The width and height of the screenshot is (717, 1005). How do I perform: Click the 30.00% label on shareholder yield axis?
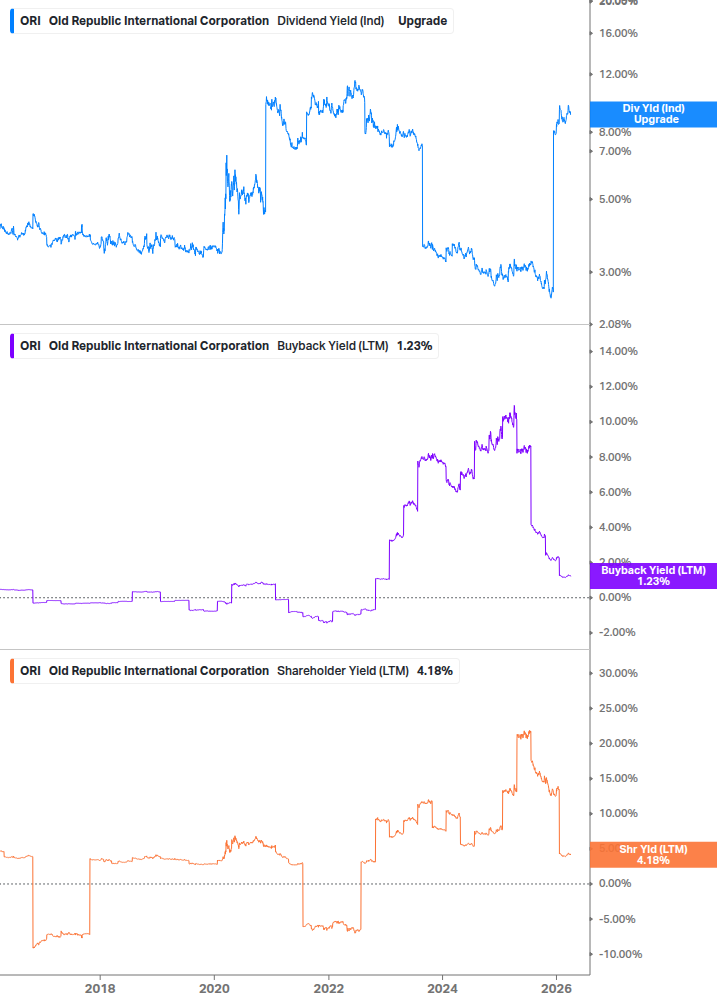click(x=618, y=674)
